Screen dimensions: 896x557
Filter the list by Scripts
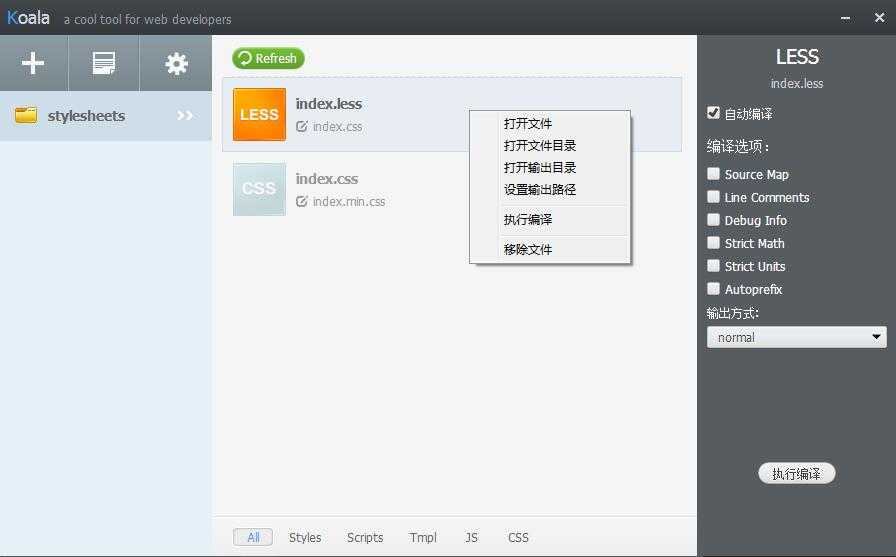[x=365, y=538]
